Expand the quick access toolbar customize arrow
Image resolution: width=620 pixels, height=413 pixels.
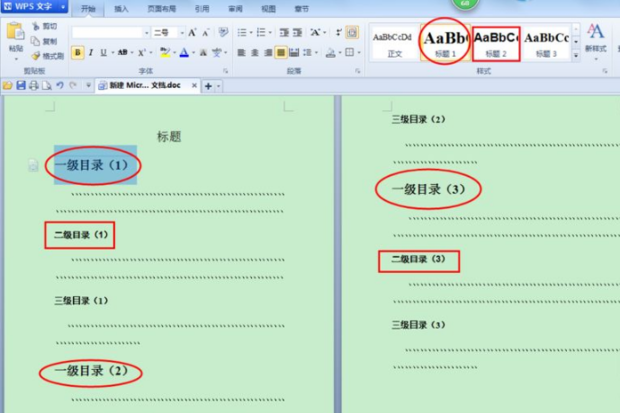tap(88, 85)
